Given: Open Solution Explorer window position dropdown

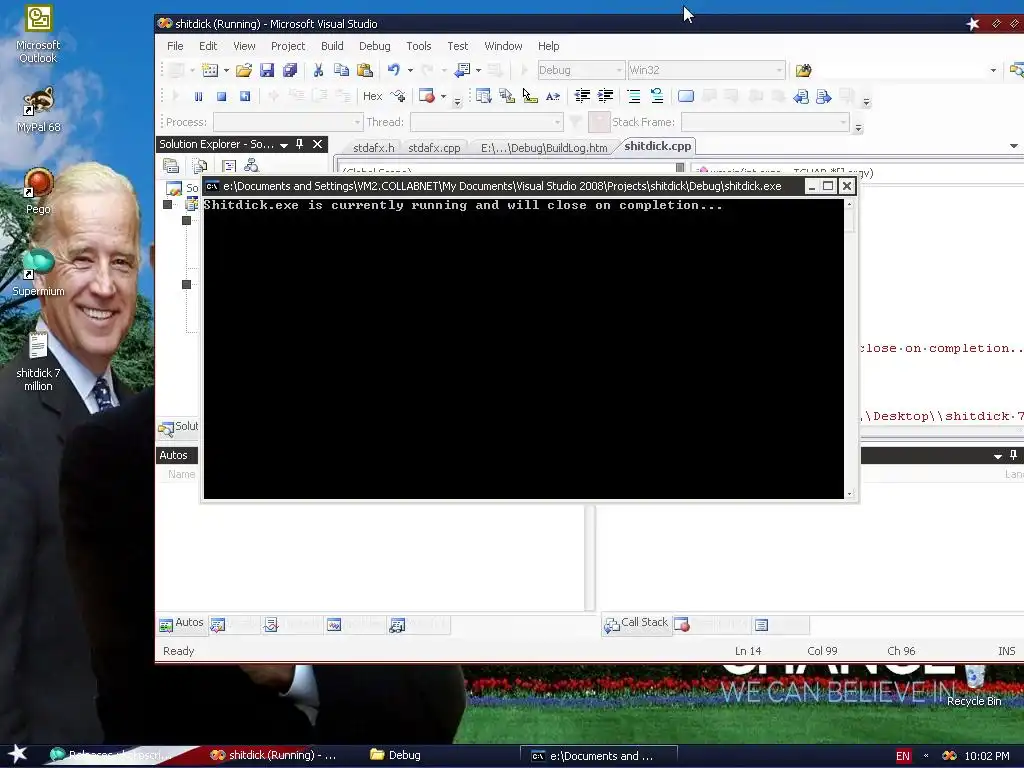Looking at the screenshot, I should click(x=284, y=145).
